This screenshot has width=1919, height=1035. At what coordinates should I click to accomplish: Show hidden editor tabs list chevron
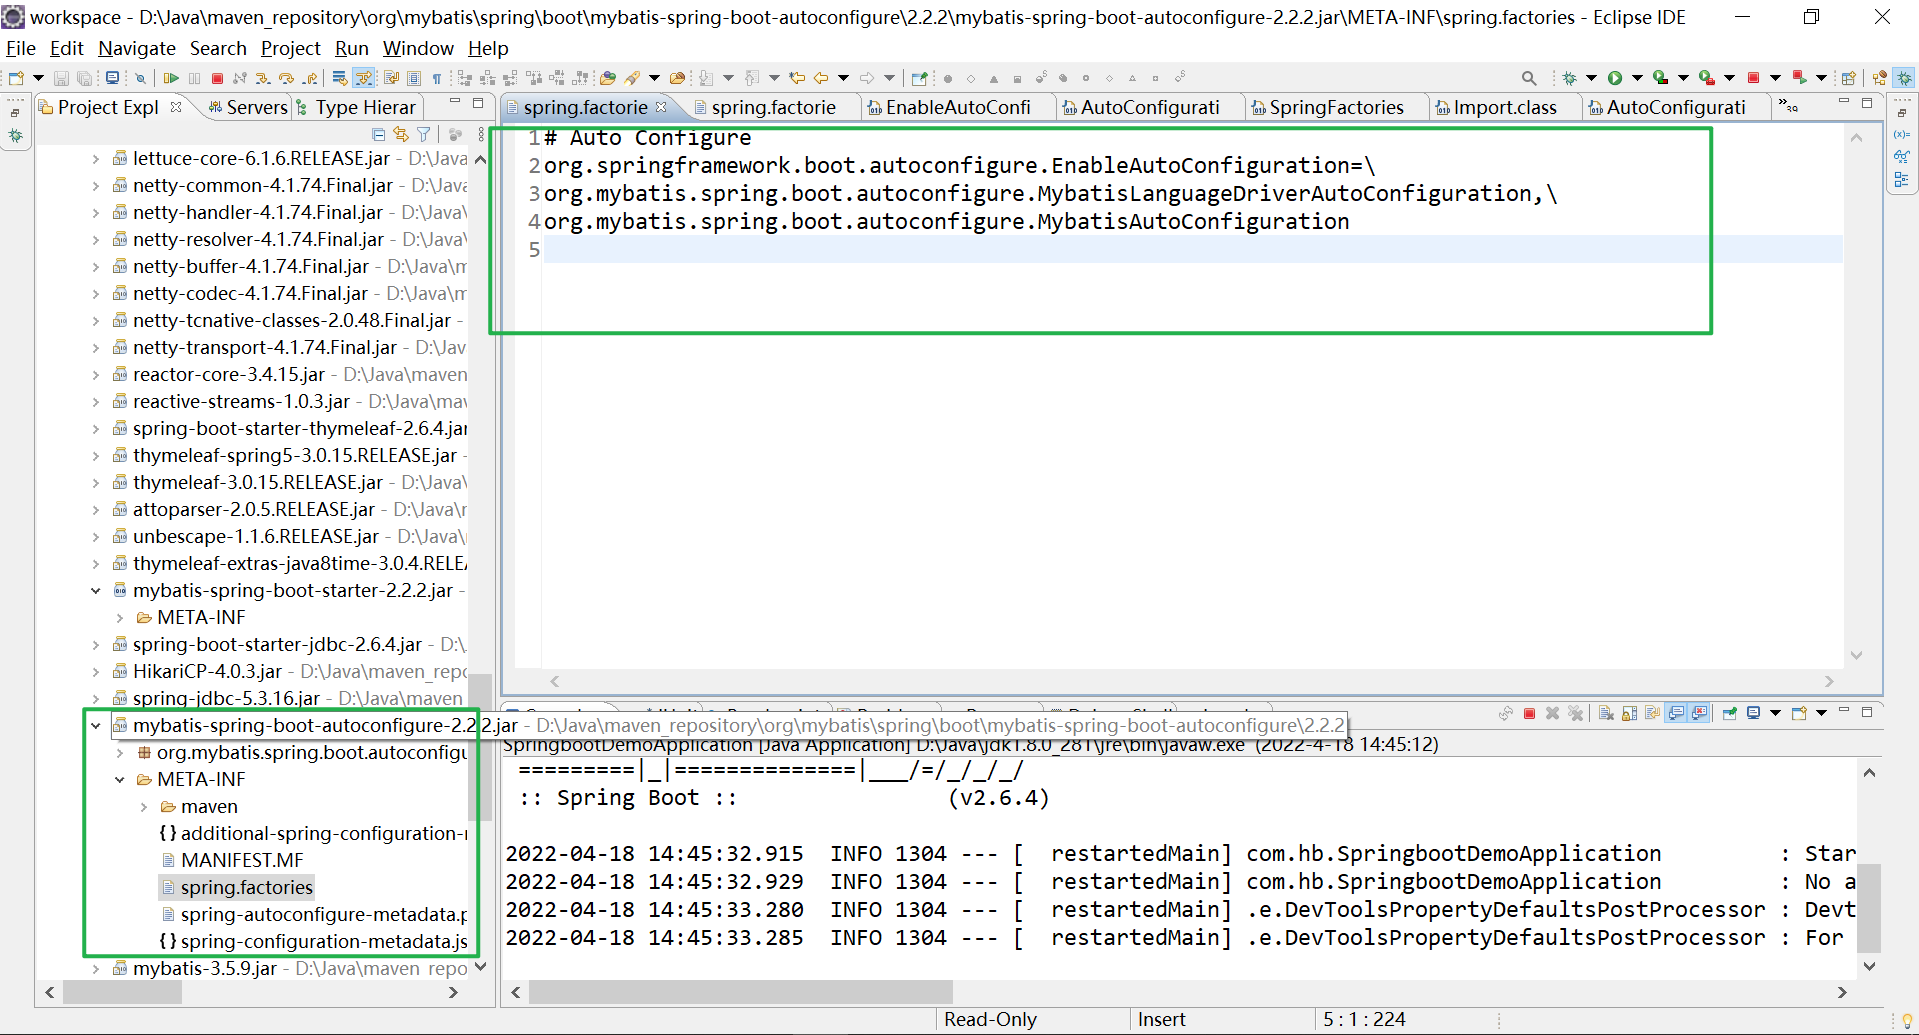tap(1788, 106)
